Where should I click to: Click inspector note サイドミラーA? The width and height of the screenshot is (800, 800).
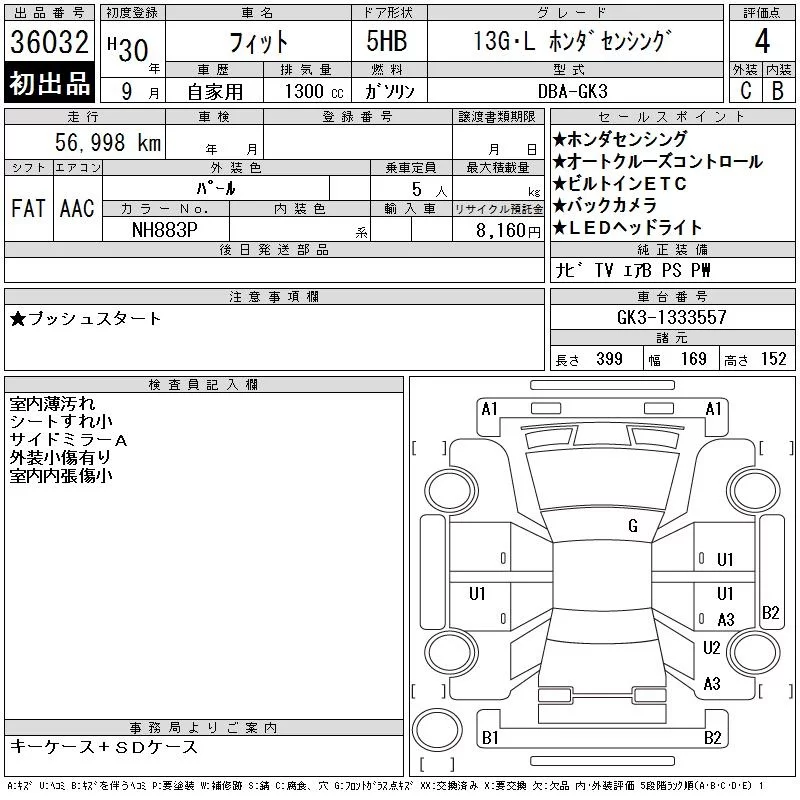coord(68,439)
